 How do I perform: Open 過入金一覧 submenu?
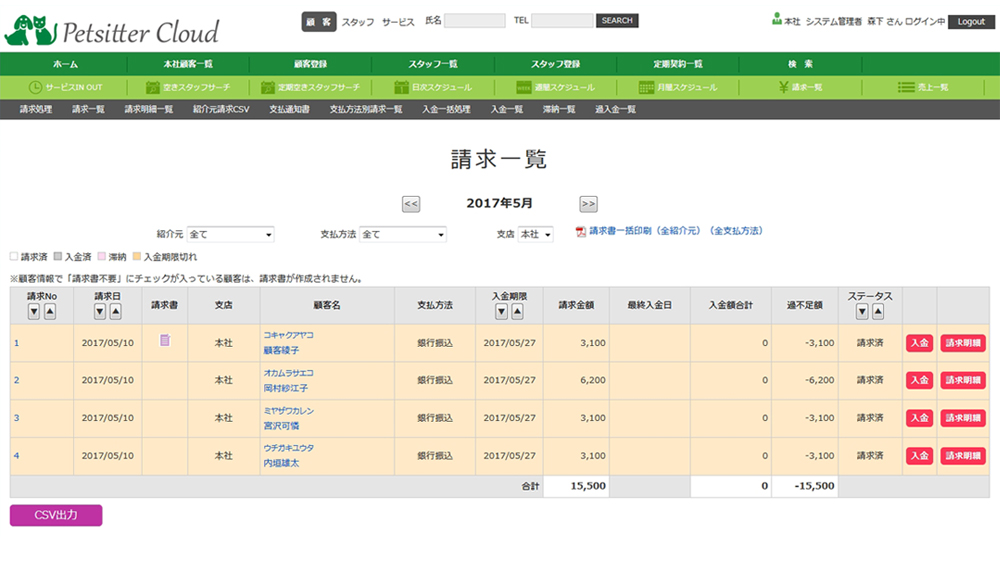pyautogui.click(x=615, y=109)
